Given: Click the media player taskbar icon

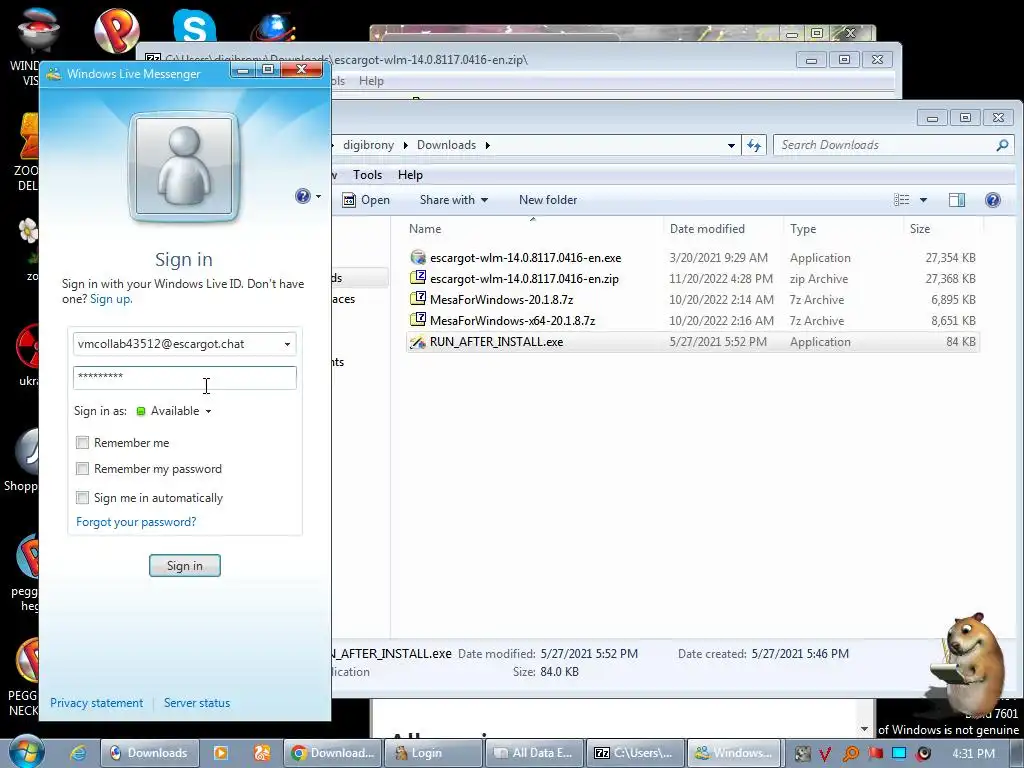Looking at the screenshot, I should pyautogui.click(x=221, y=753).
